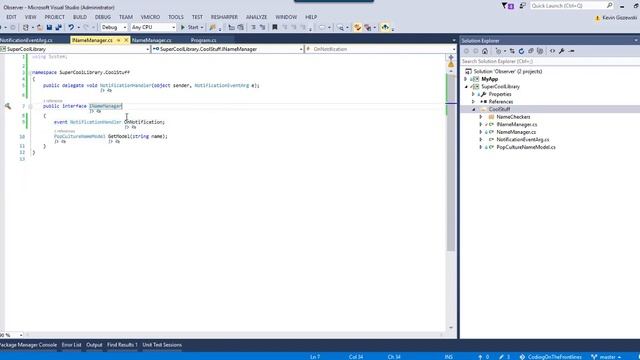Expand the Properties node

tap(473, 94)
